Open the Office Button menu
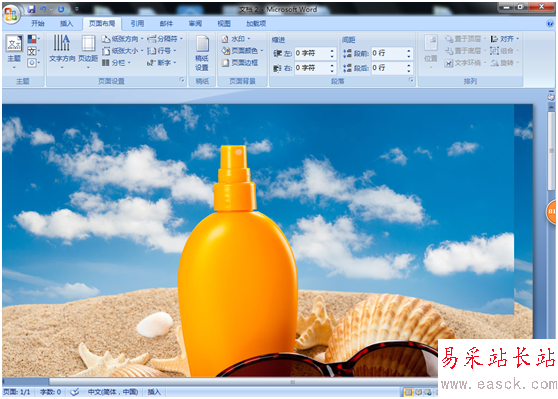This screenshot has height=399, width=558. pyautogui.click(x=11, y=14)
